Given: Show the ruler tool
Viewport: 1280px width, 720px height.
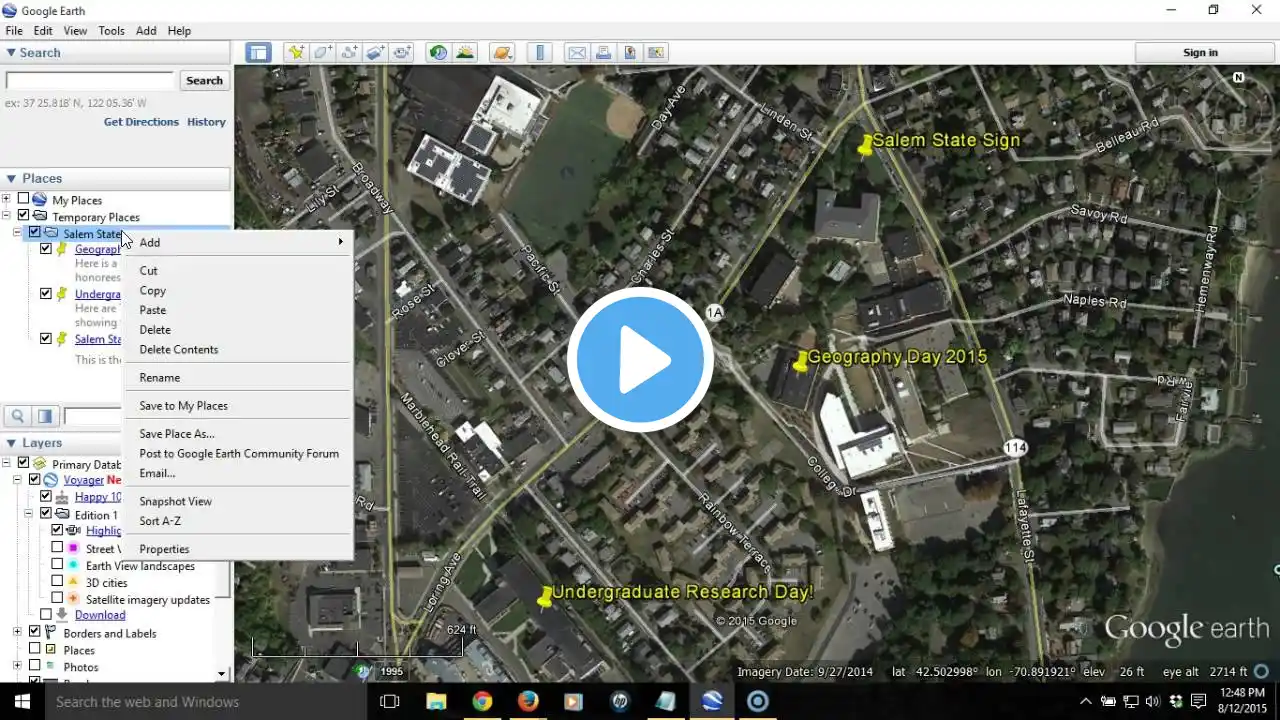Looking at the screenshot, I should 540,53.
